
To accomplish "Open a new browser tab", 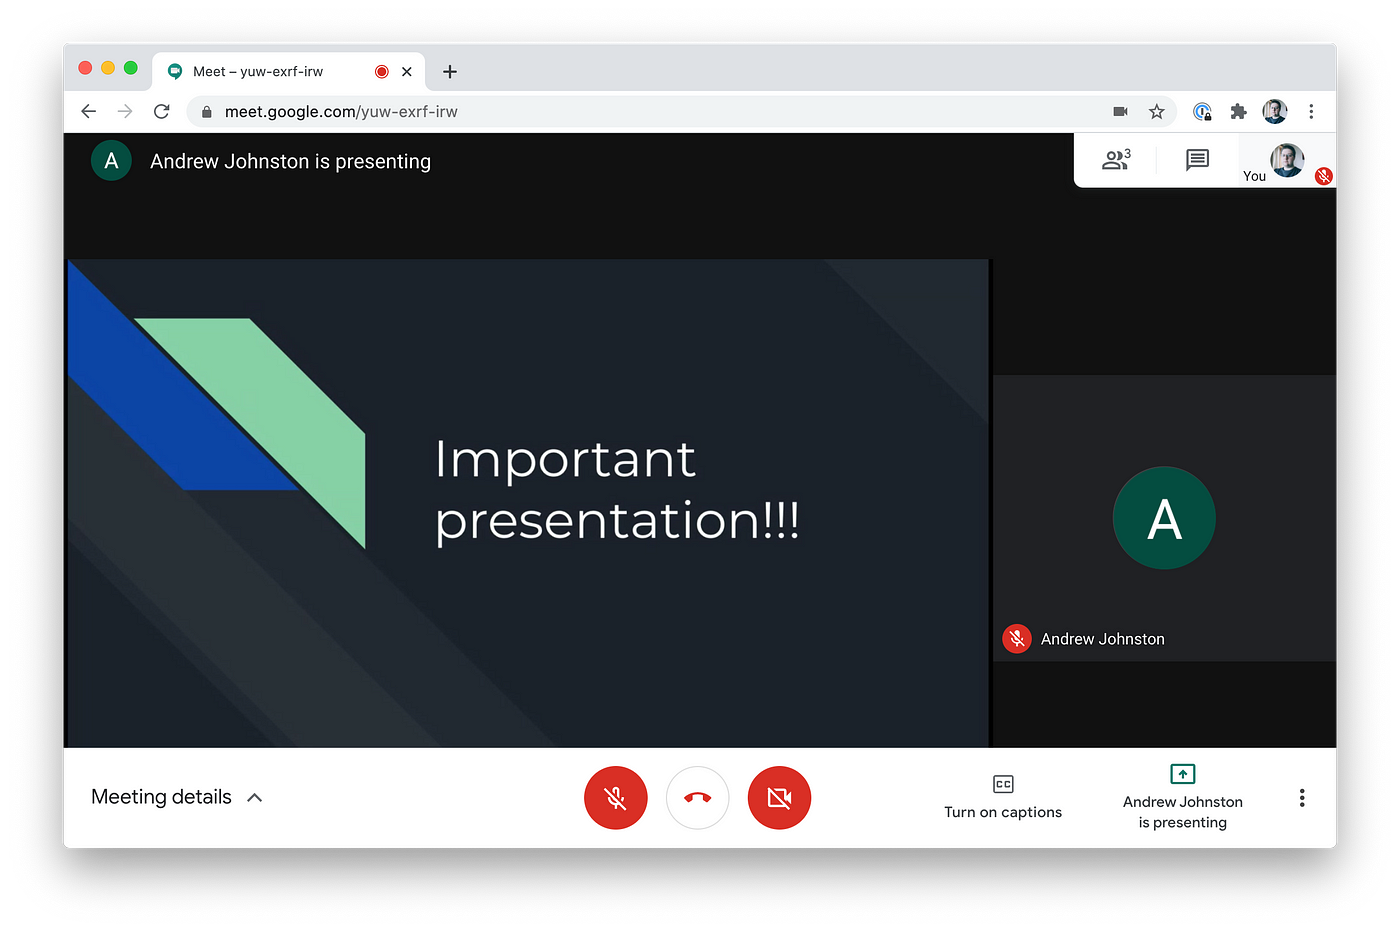I will tap(449, 71).
